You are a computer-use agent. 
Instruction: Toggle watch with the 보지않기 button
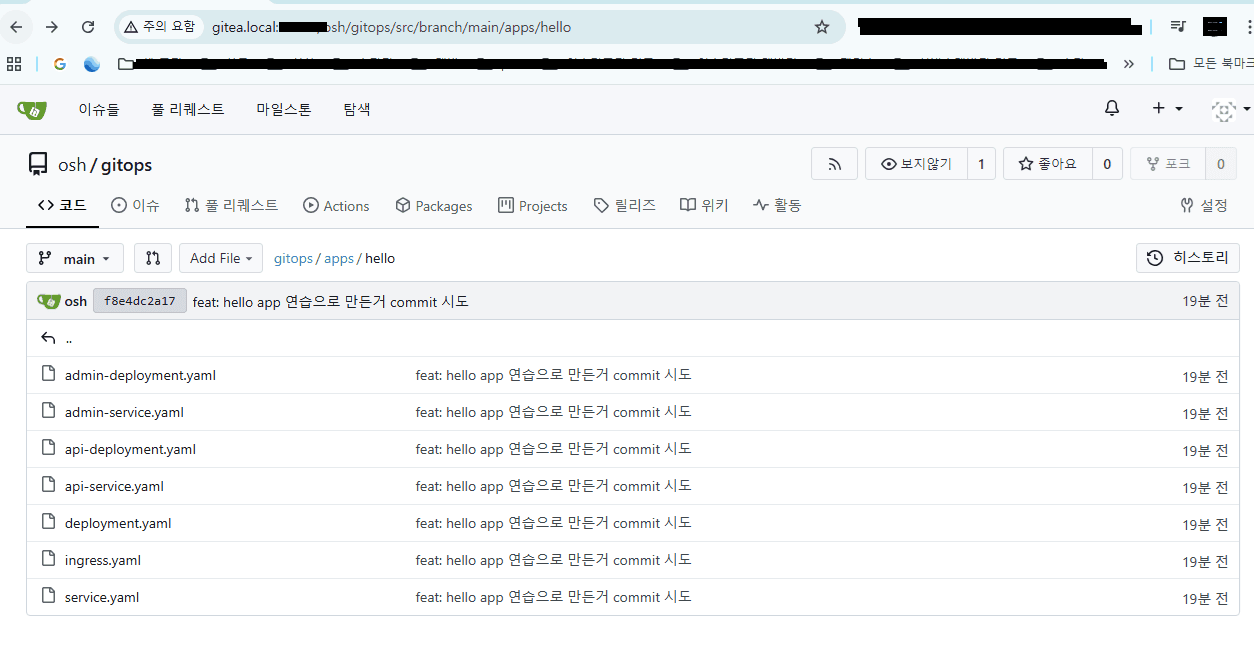coord(916,164)
